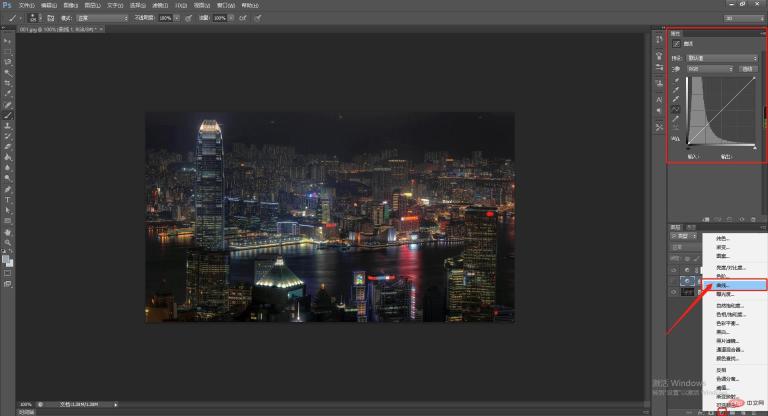Select the Magic Wand tool
Screen dimensions: 768x416
coord(7,73)
